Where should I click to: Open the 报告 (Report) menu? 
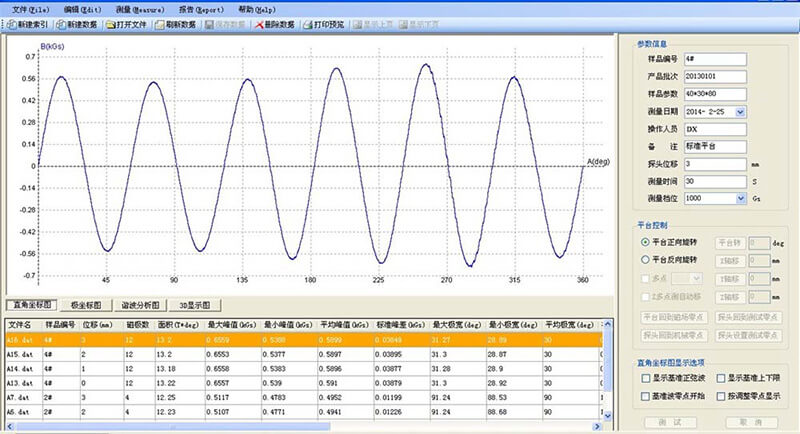pyautogui.click(x=201, y=10)
